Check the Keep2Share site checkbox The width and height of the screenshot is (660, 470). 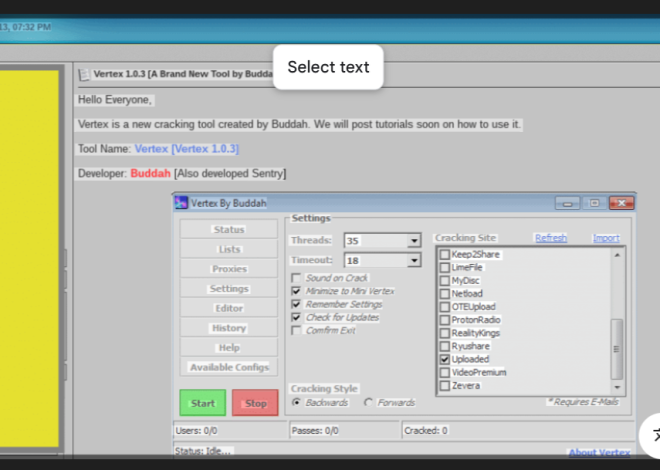(x=444, y=255)
